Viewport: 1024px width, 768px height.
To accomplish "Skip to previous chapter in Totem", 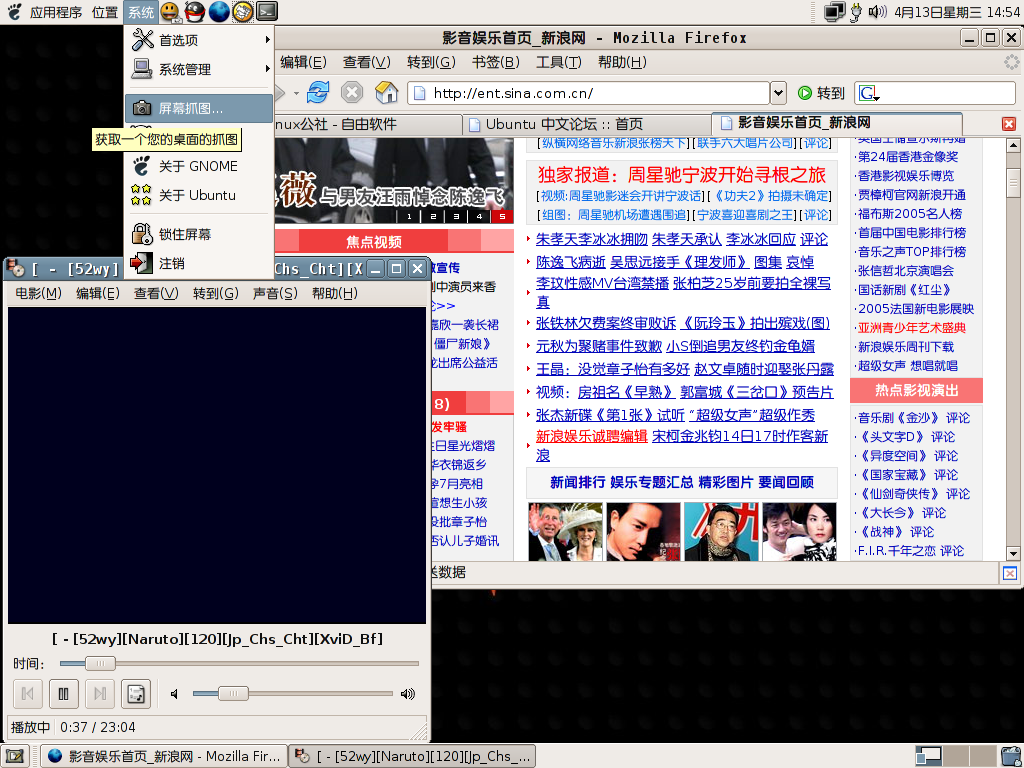I will point(27,694).
